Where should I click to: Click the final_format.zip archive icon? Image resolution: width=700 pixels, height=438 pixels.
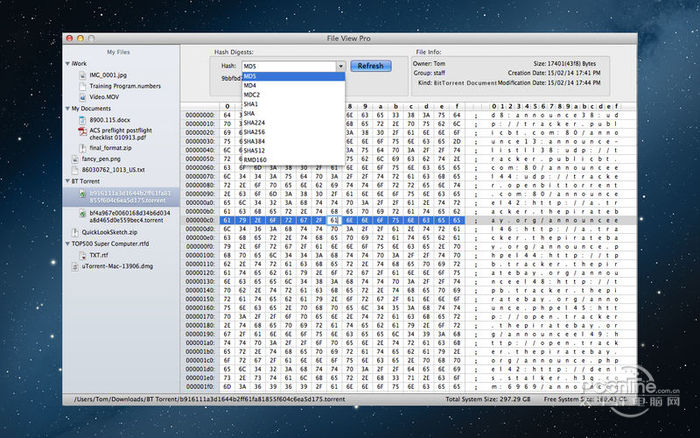80,147
